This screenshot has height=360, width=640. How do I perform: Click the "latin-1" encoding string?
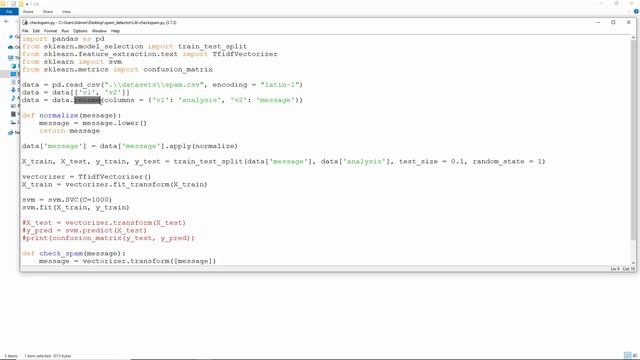coord(279,85)
